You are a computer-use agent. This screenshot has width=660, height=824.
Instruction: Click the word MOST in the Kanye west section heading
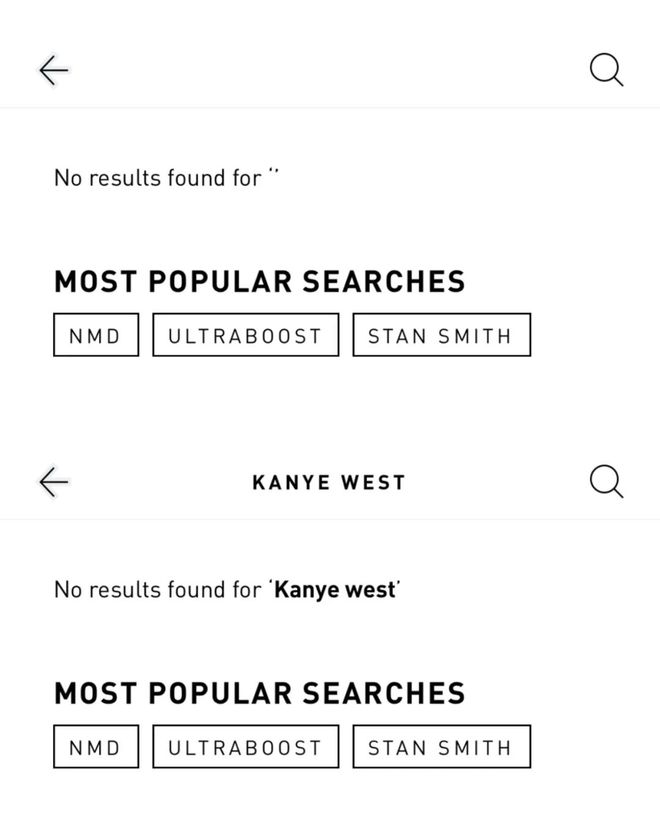coord(96,694)
